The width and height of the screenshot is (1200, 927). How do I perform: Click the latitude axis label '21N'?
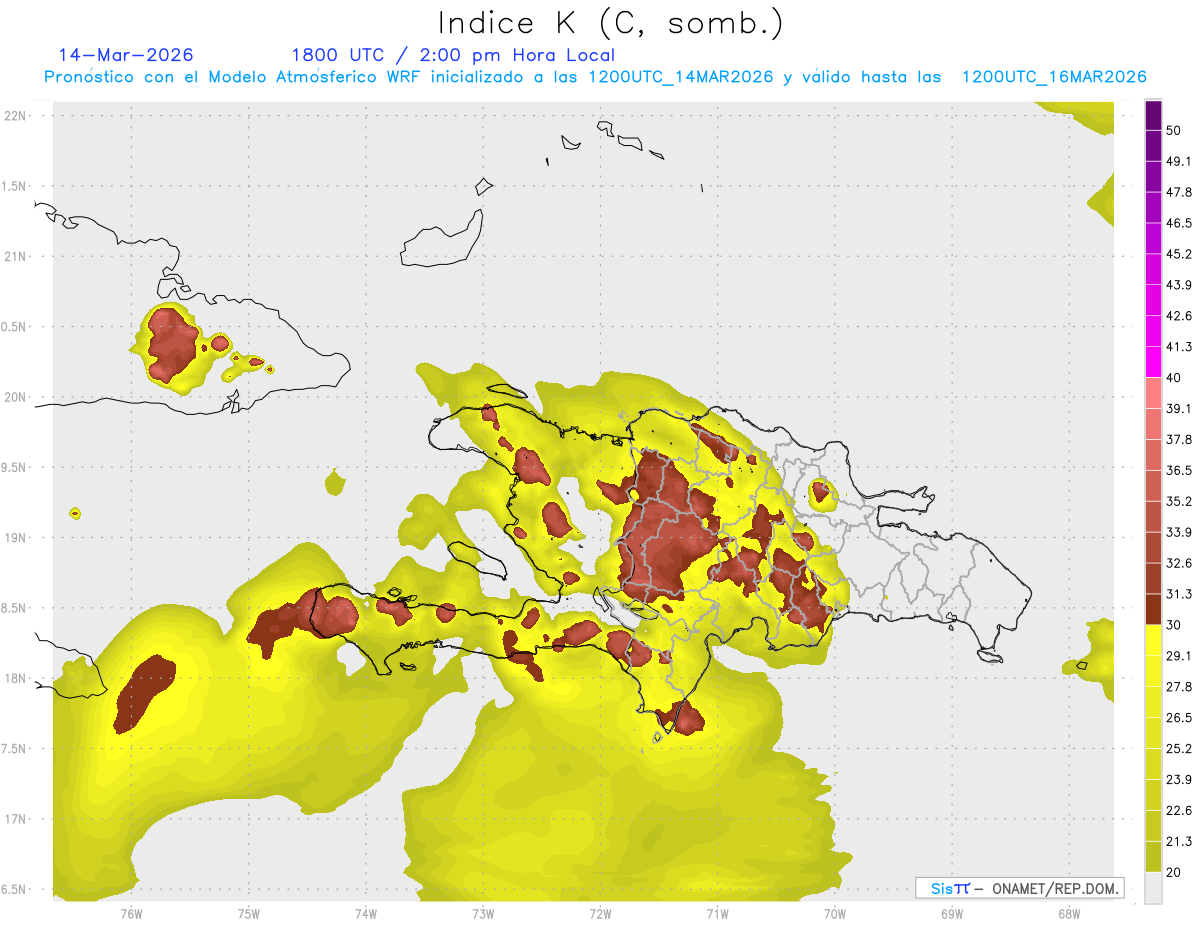point(14,256)
